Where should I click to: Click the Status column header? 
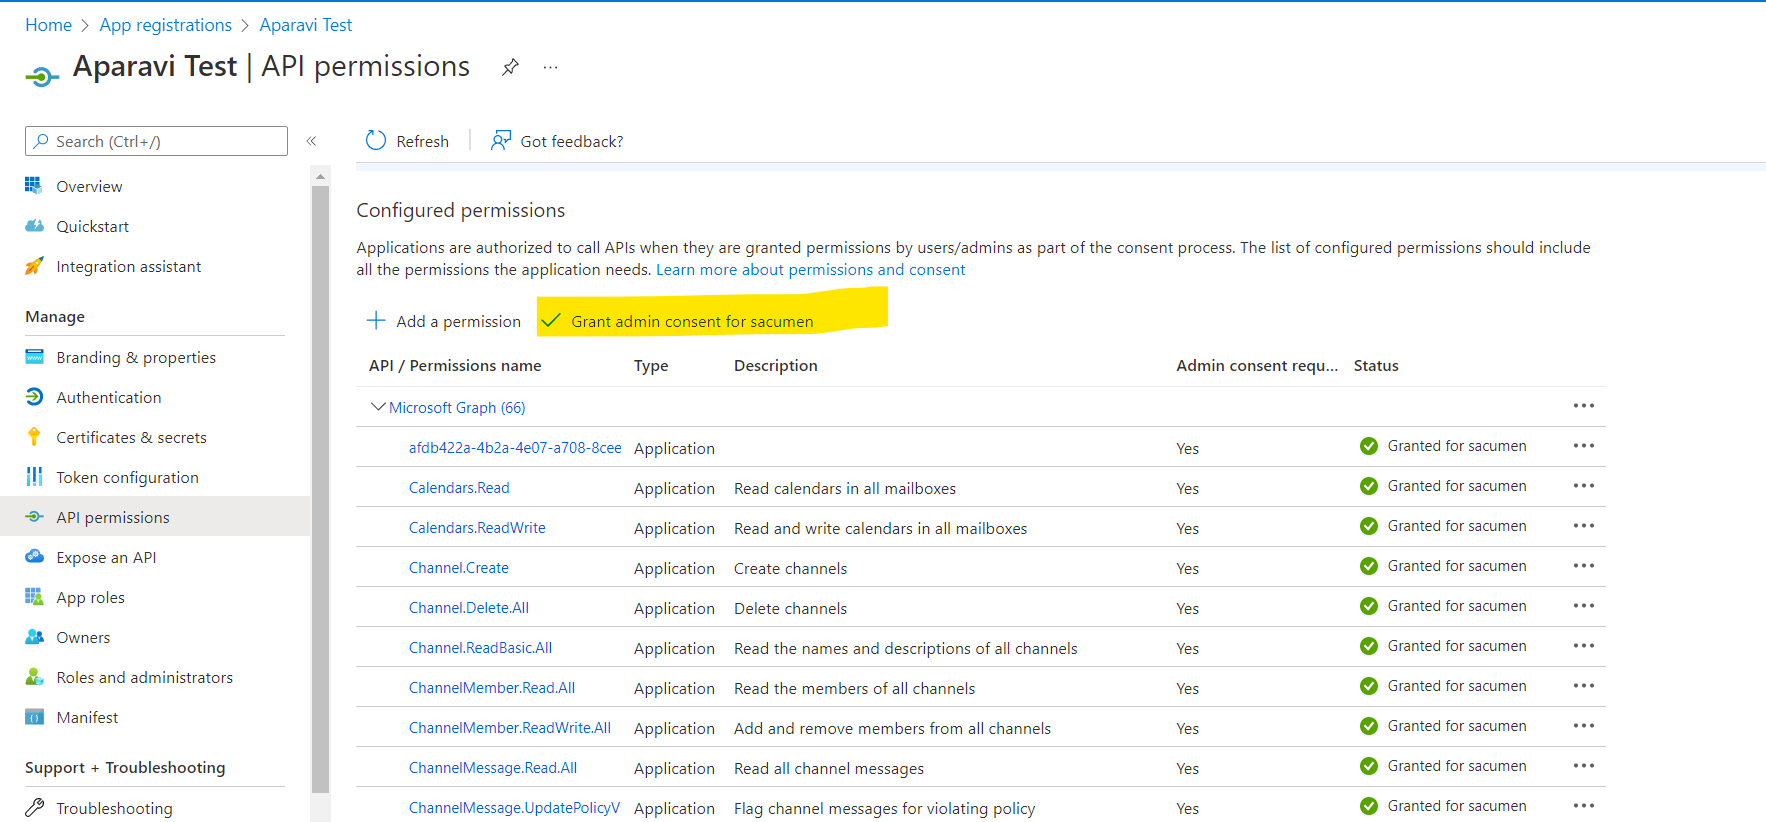[x=1376, y=365]
